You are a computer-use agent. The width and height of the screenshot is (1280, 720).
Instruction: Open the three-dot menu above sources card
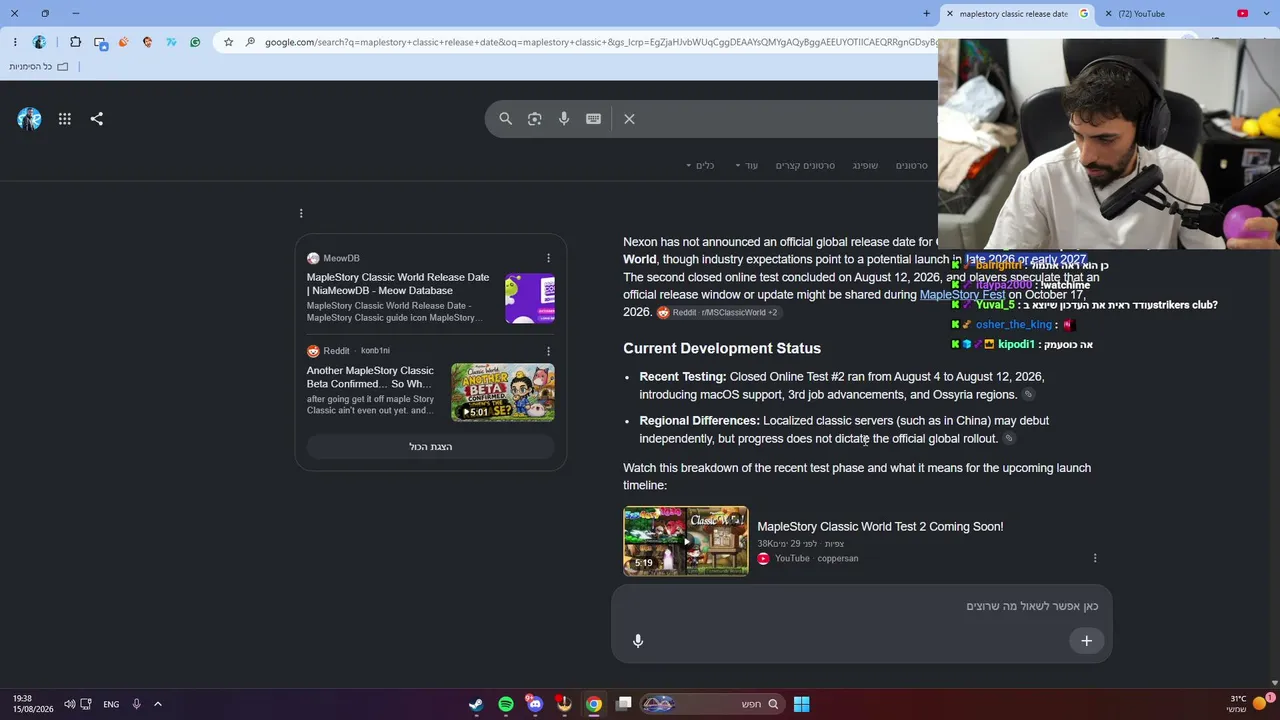(301, 213)
